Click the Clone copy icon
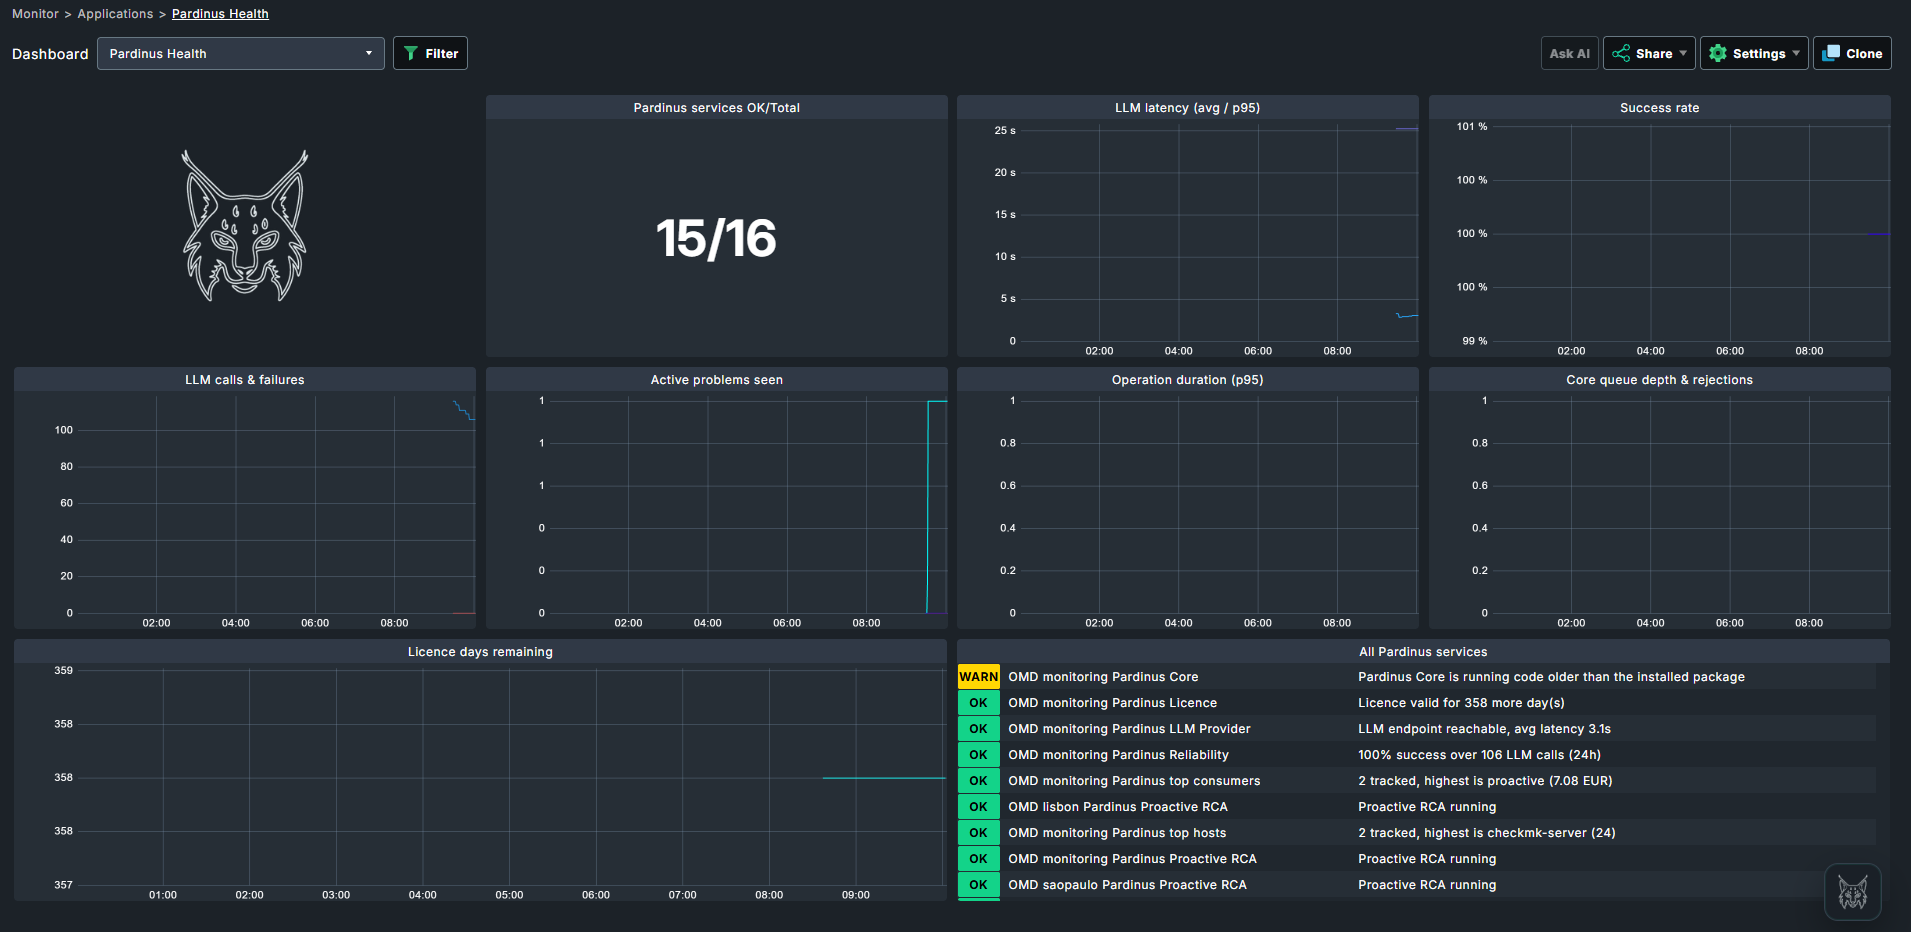Screen dimensions: 1911x932 (x=1831, y=53)
